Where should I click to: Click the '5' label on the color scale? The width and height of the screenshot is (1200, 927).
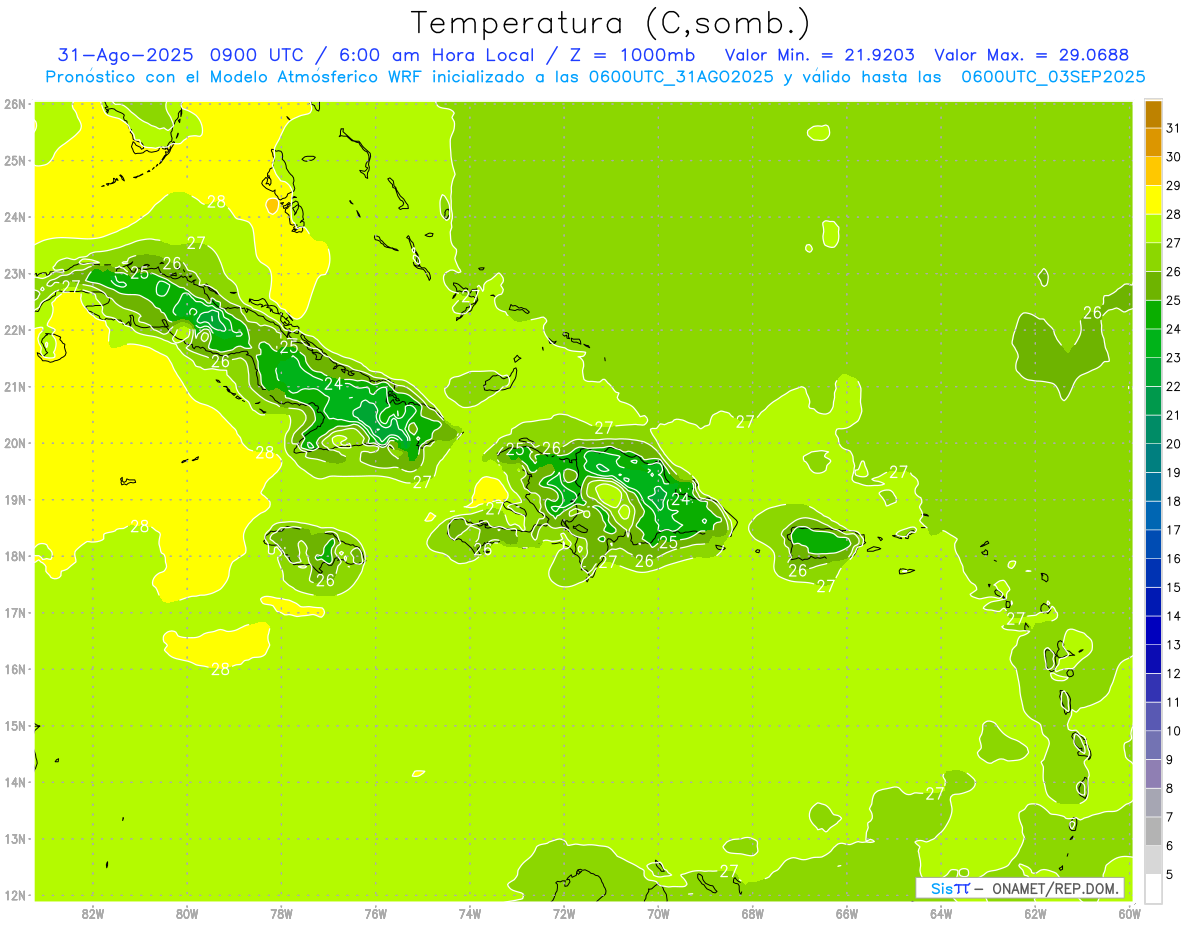(1170, 874)
